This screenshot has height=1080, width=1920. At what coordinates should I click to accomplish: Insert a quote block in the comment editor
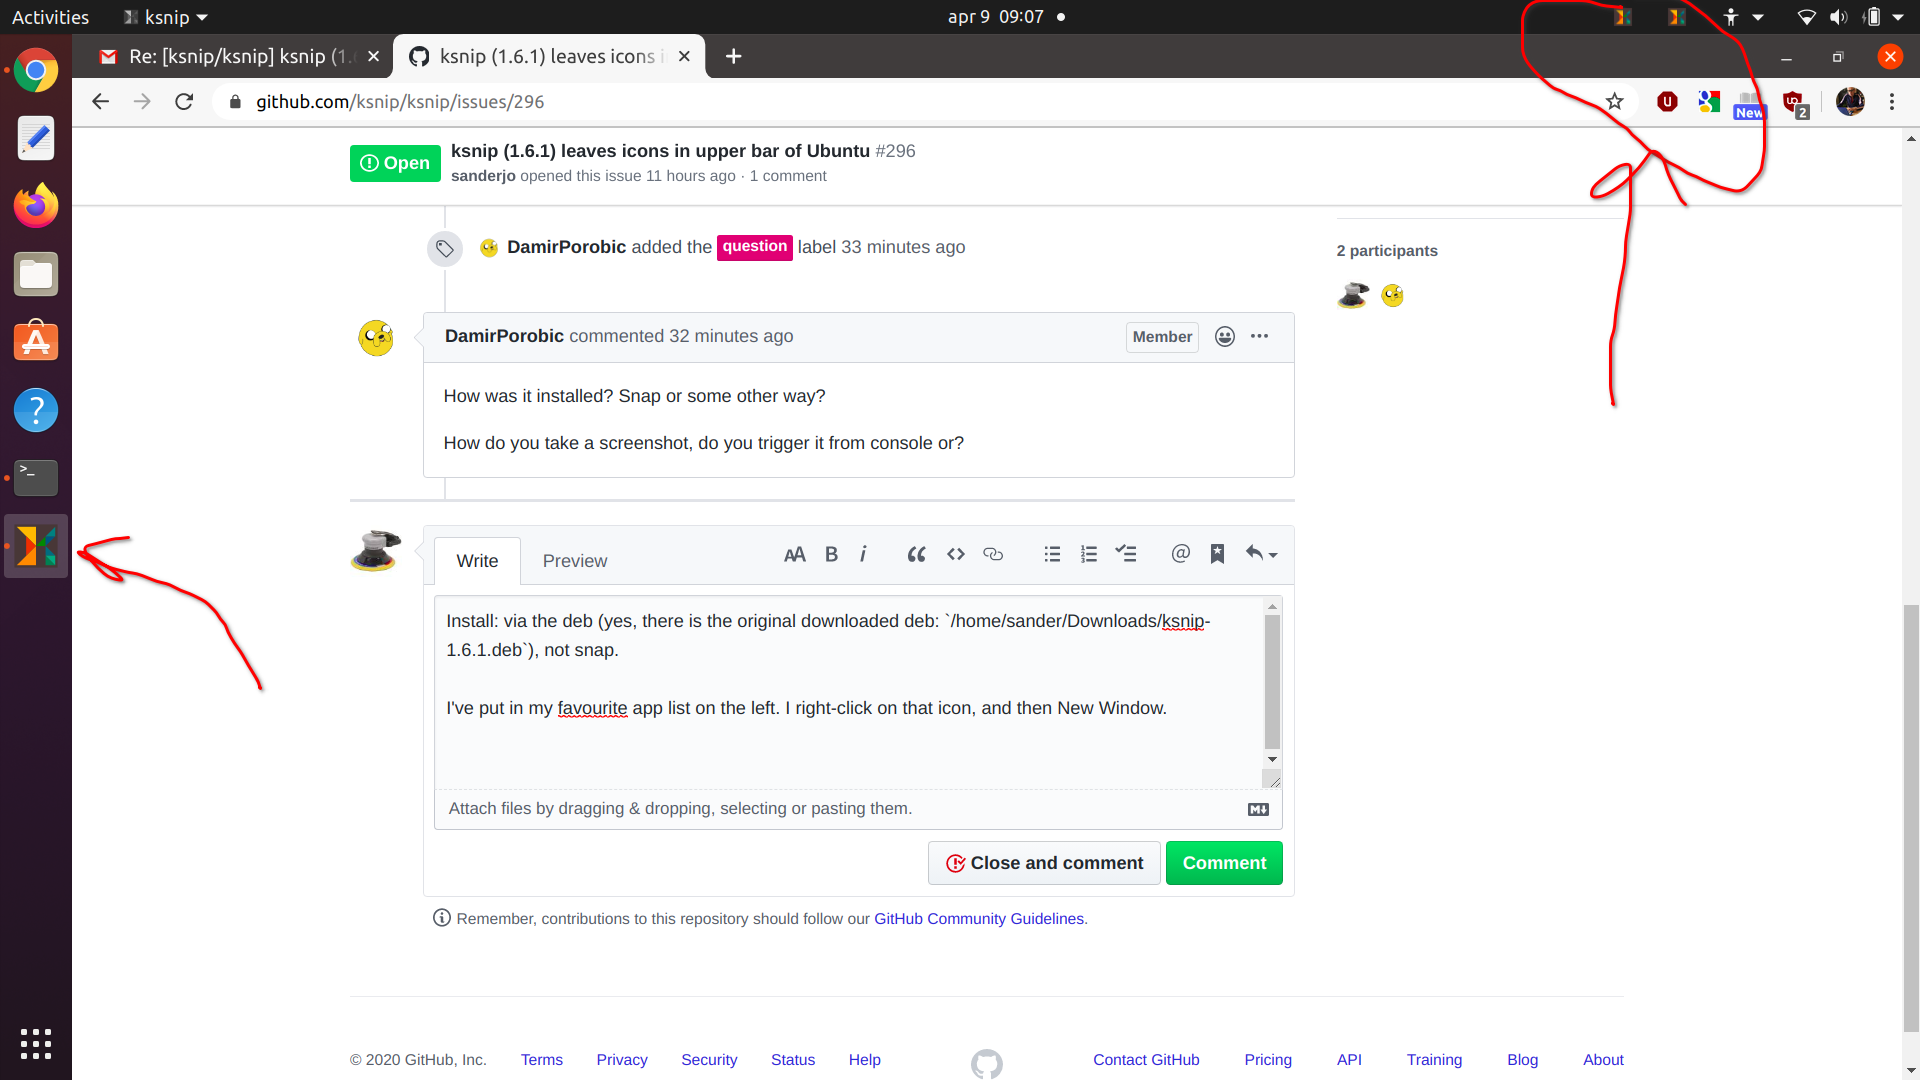[x=916, y=554]
